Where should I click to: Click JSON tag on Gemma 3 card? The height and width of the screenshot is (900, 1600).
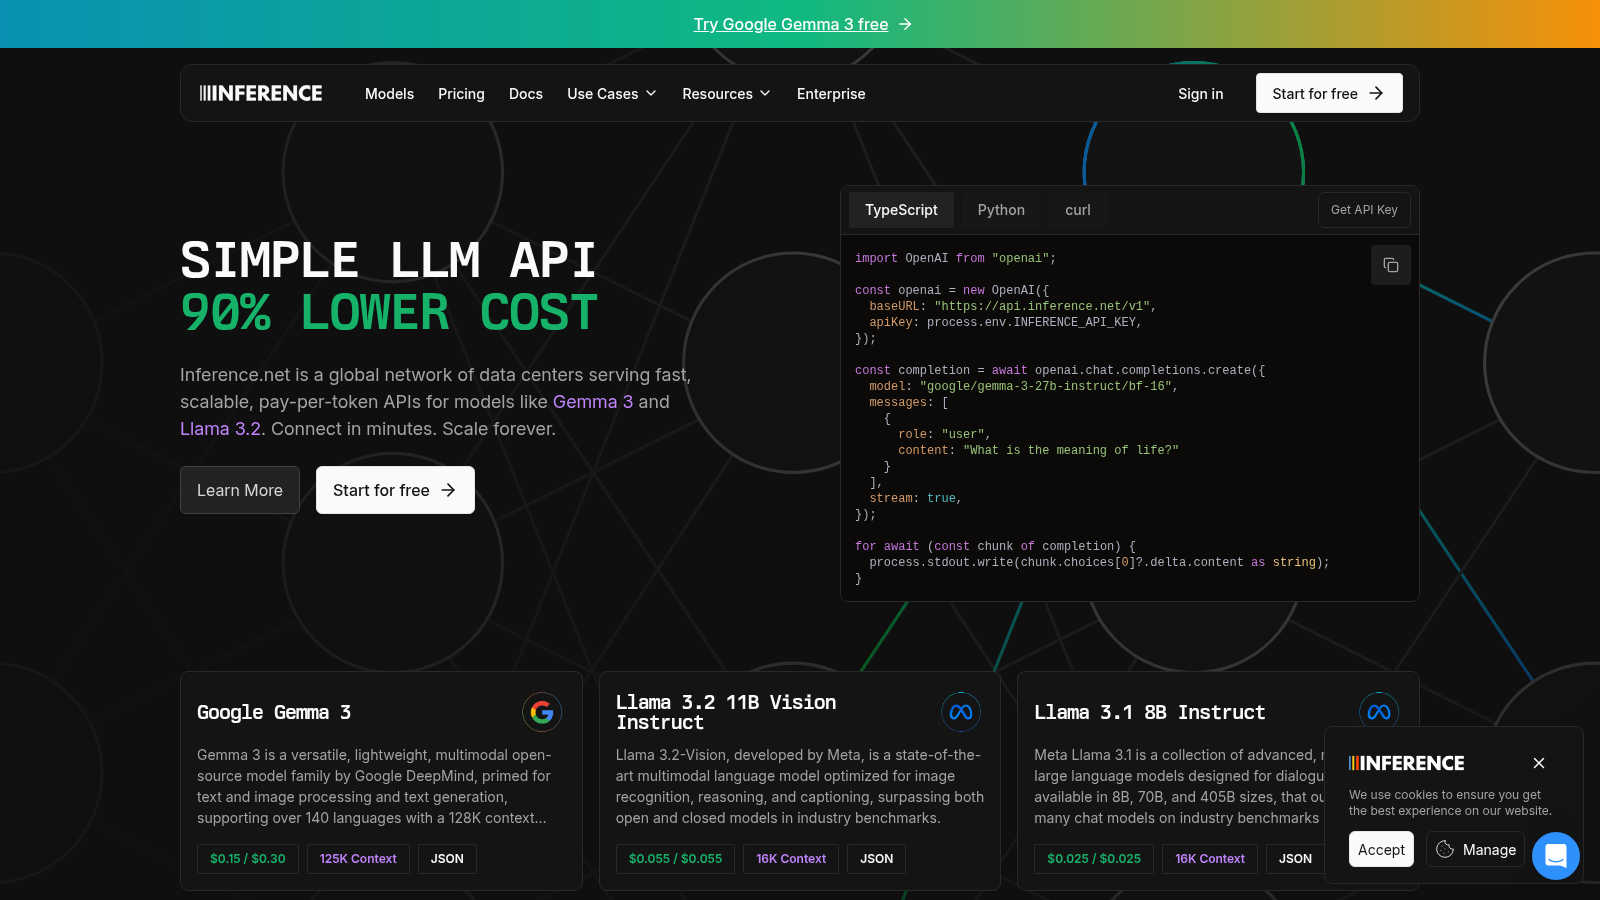(x=447, y=859)
